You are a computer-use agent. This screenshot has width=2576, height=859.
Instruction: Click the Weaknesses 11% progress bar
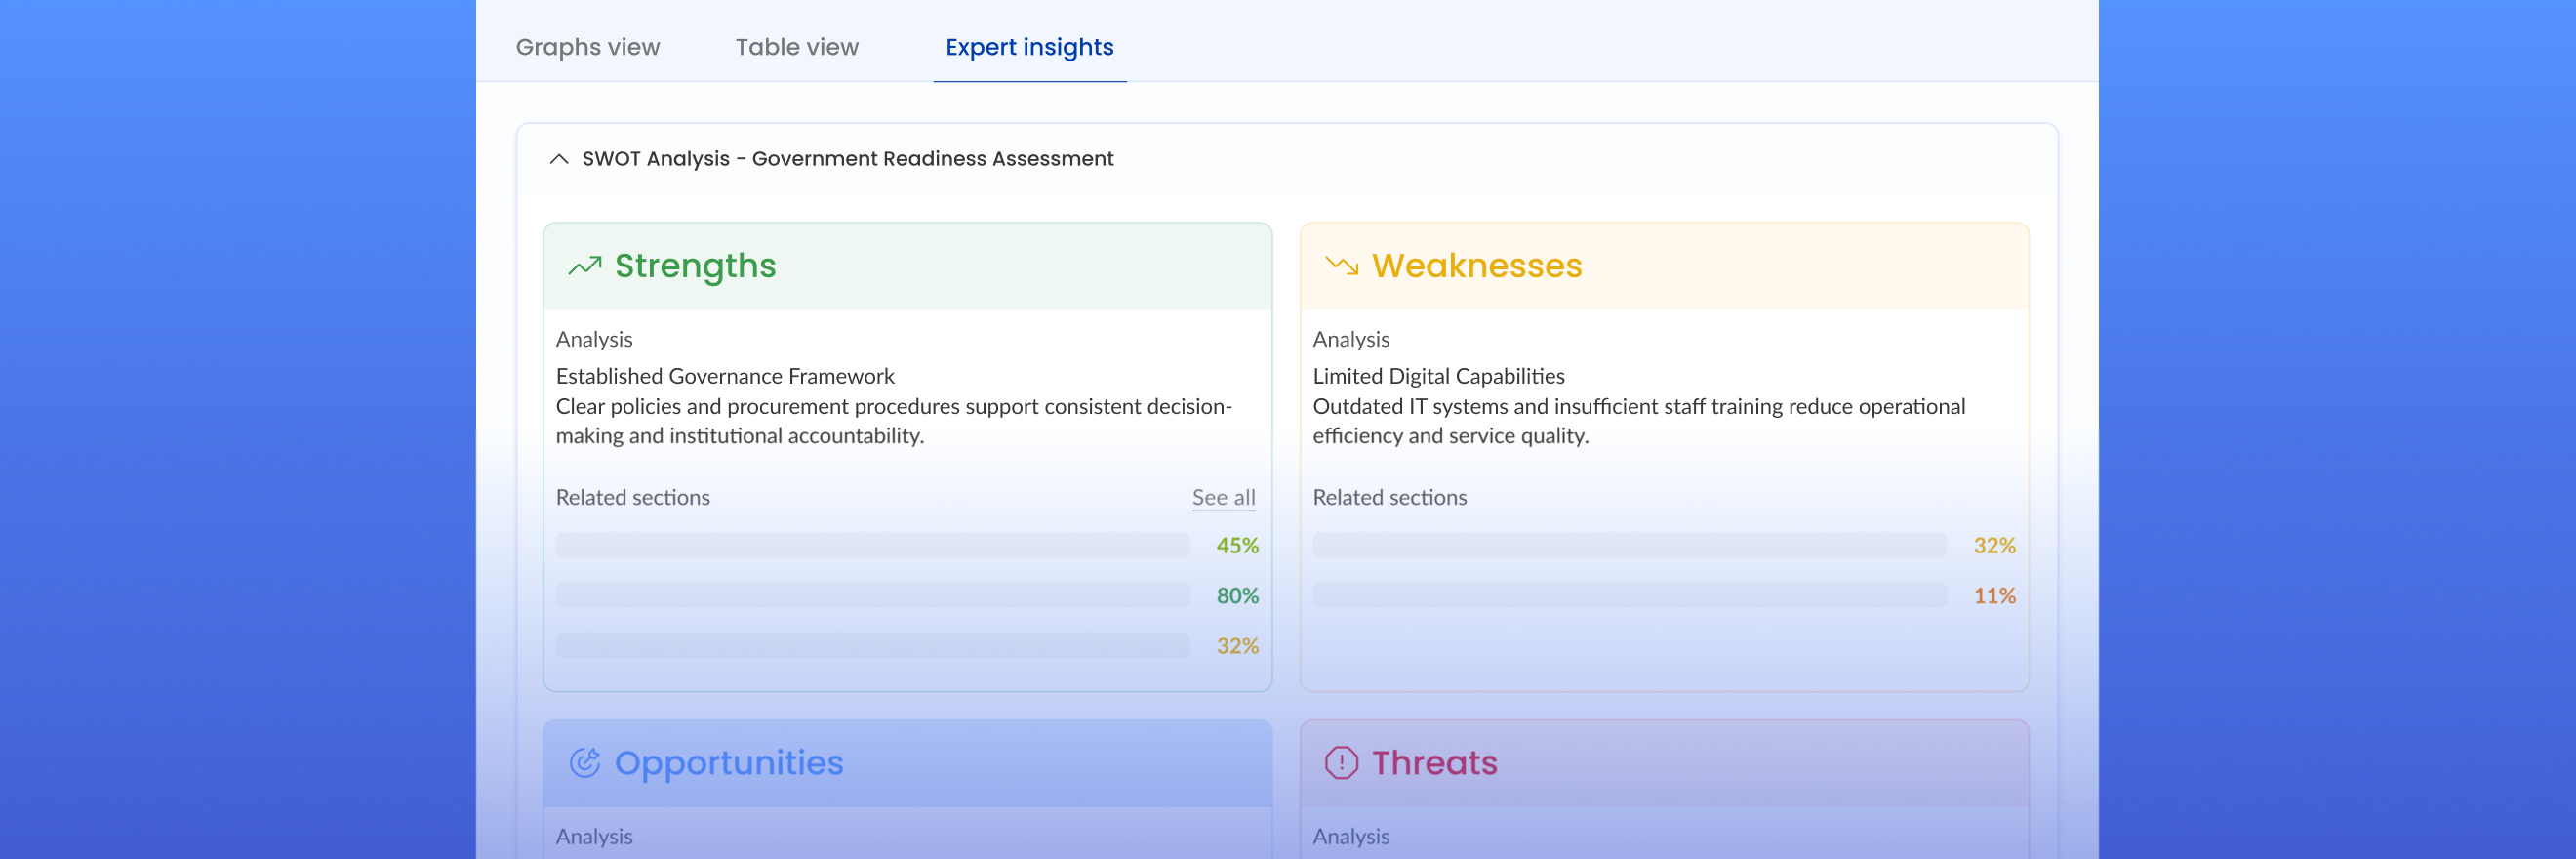pyautogui.click(x=1630, y=596)
